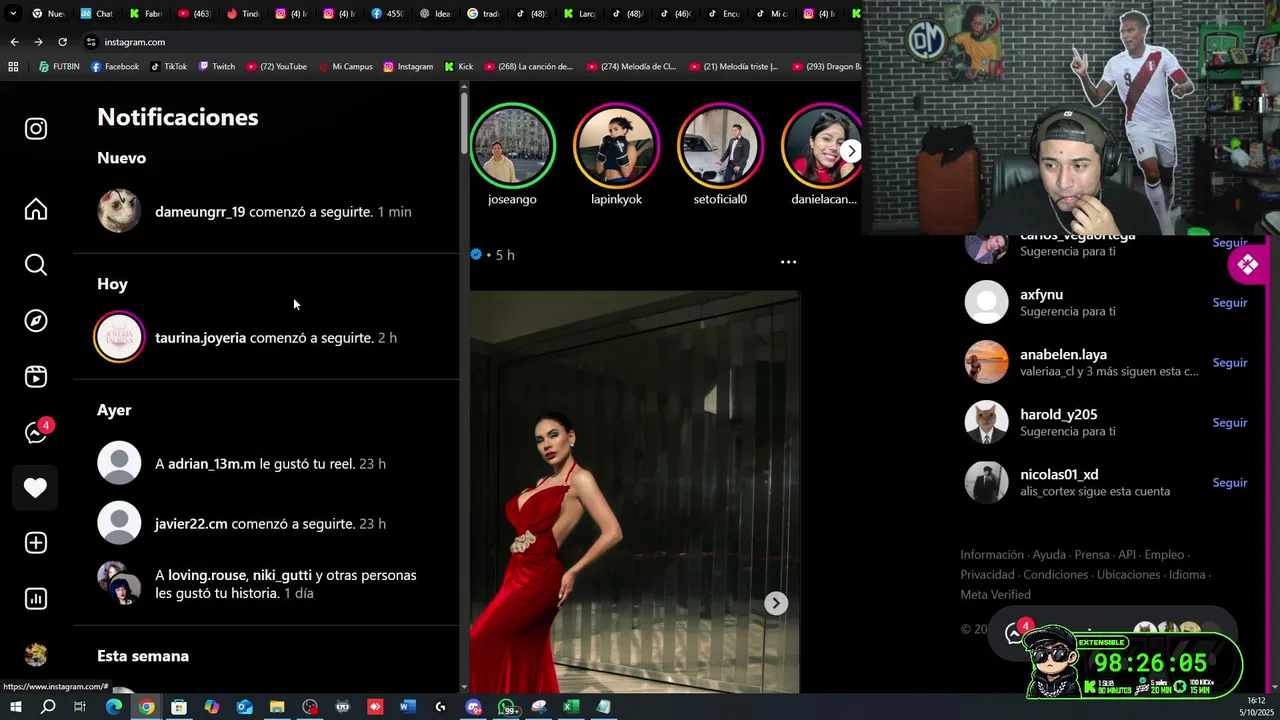Open loving.rouse and niki_gutti story likes notification

(265, 584)
